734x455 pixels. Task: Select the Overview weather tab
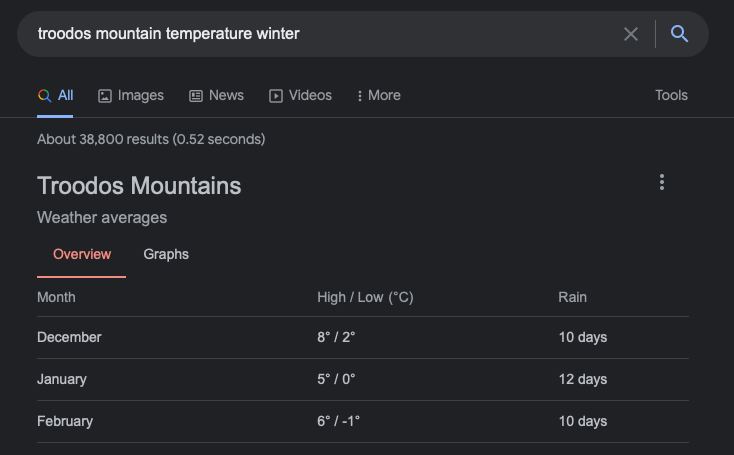click(82, 254)
